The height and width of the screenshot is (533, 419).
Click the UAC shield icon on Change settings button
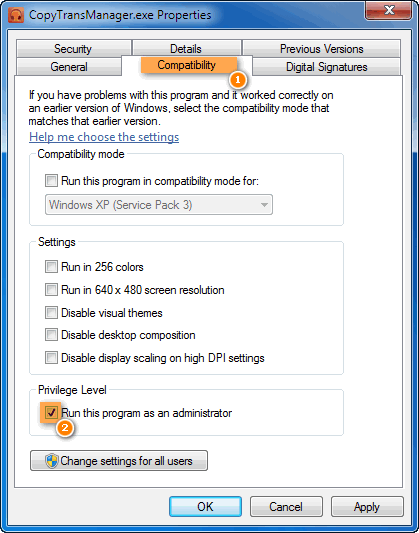tap(52, 461)
